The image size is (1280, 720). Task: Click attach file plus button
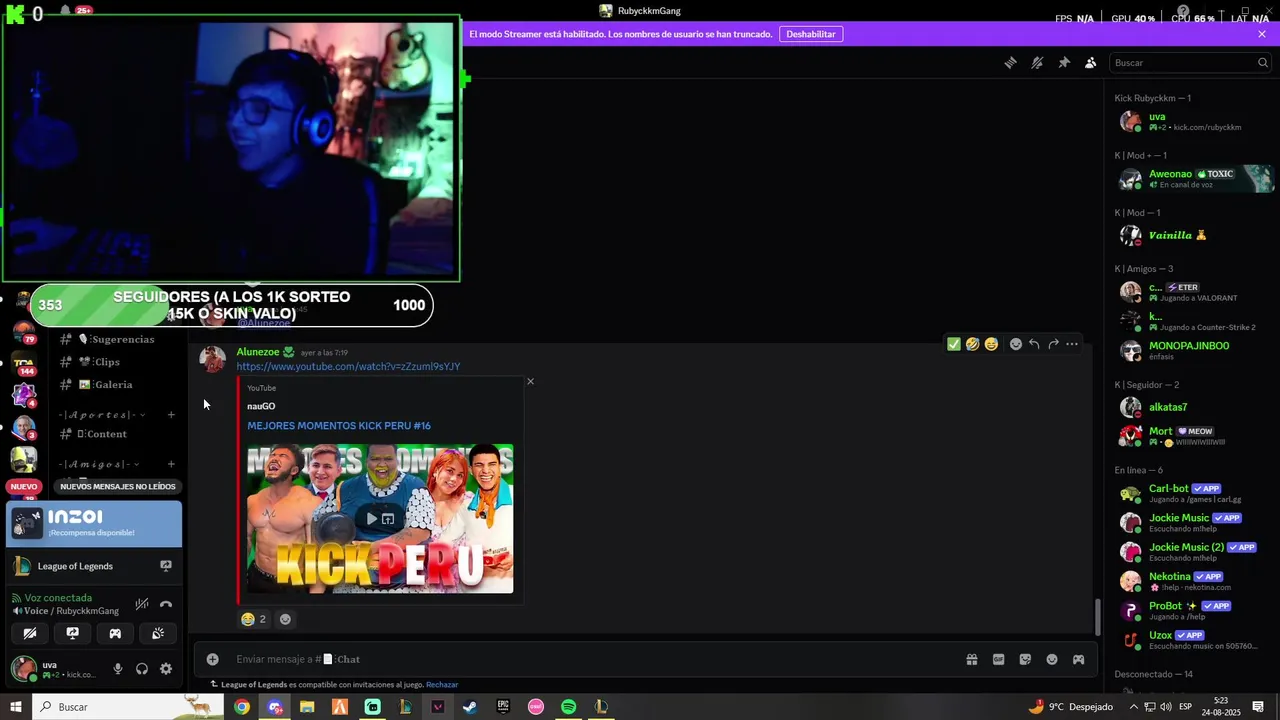click(212, 659)
